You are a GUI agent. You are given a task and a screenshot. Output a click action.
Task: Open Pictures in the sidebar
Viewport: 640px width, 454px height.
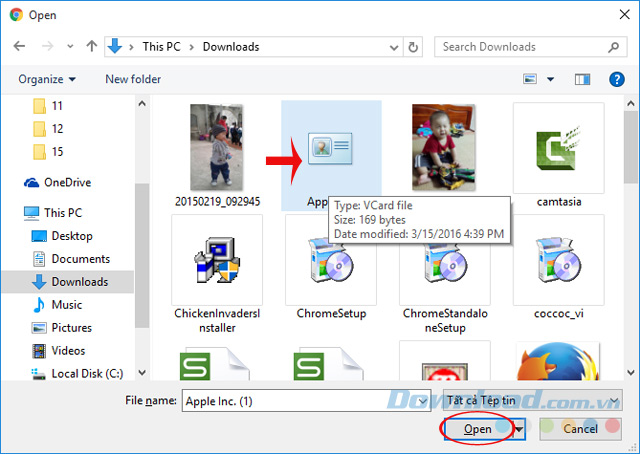62,327
